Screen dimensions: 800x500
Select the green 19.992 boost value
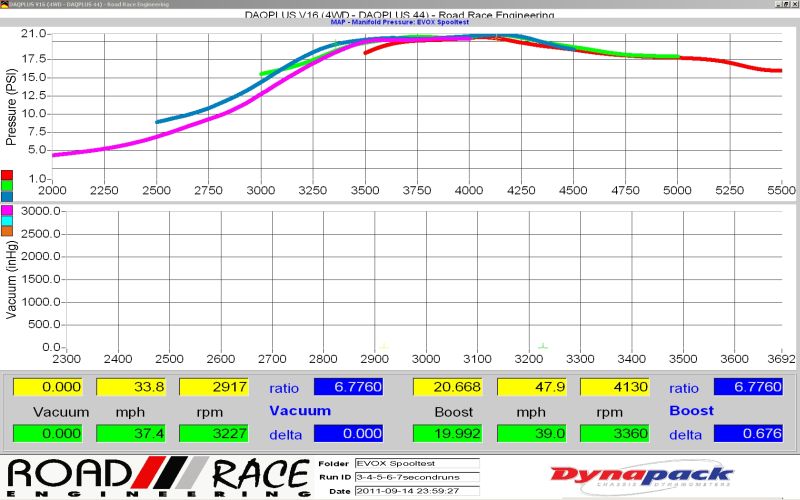point(447,433)
